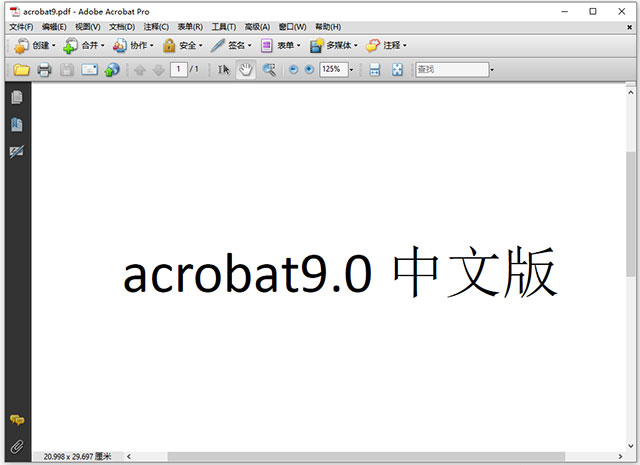Activate the Hand tool
Screen dimensions: 640x465
246,70
